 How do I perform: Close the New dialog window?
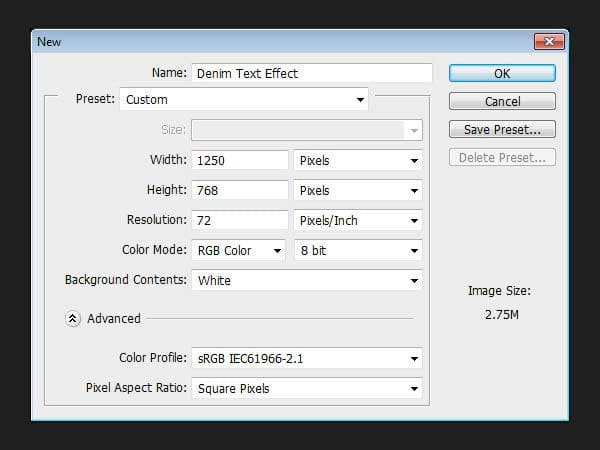pyautogui.click(x=549, y=41)
